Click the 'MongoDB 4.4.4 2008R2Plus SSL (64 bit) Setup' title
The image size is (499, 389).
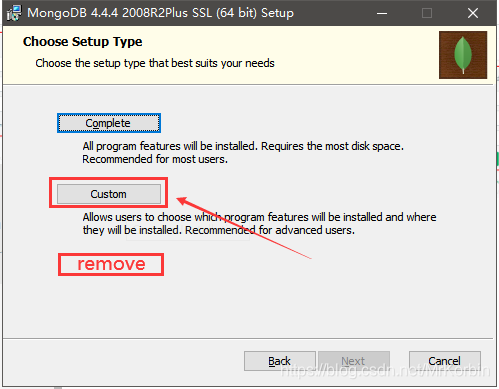tap(160, 13)
